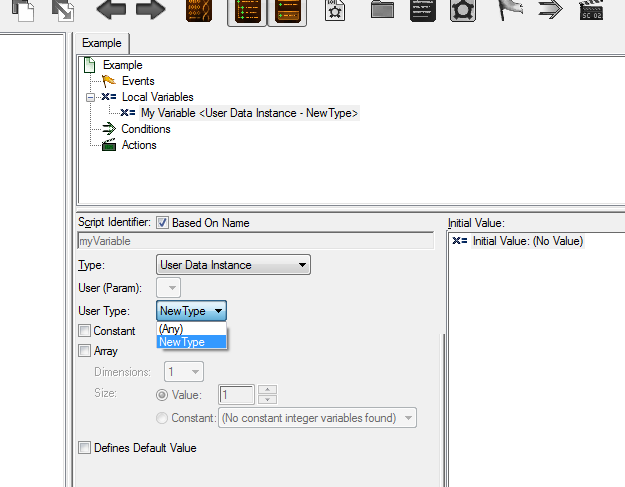Open the Dimensions dropdown
625x487 pixels.
(x=184, y=372)
